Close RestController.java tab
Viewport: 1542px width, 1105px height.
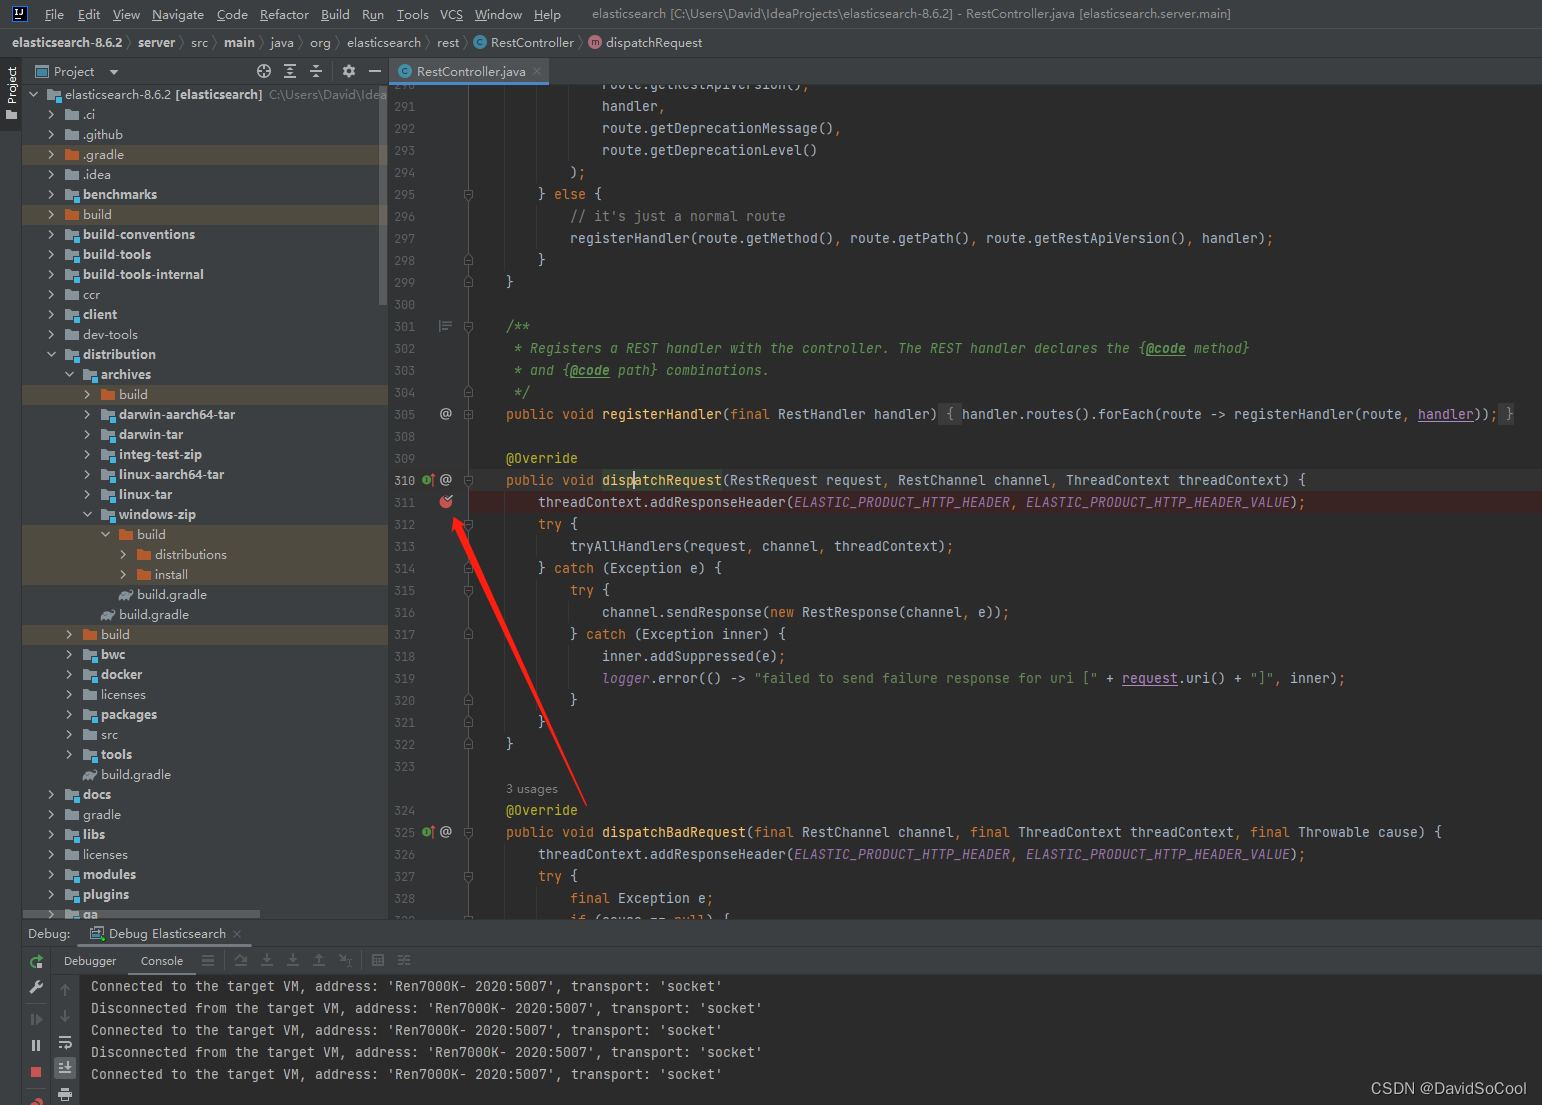(x=537, y=71)
